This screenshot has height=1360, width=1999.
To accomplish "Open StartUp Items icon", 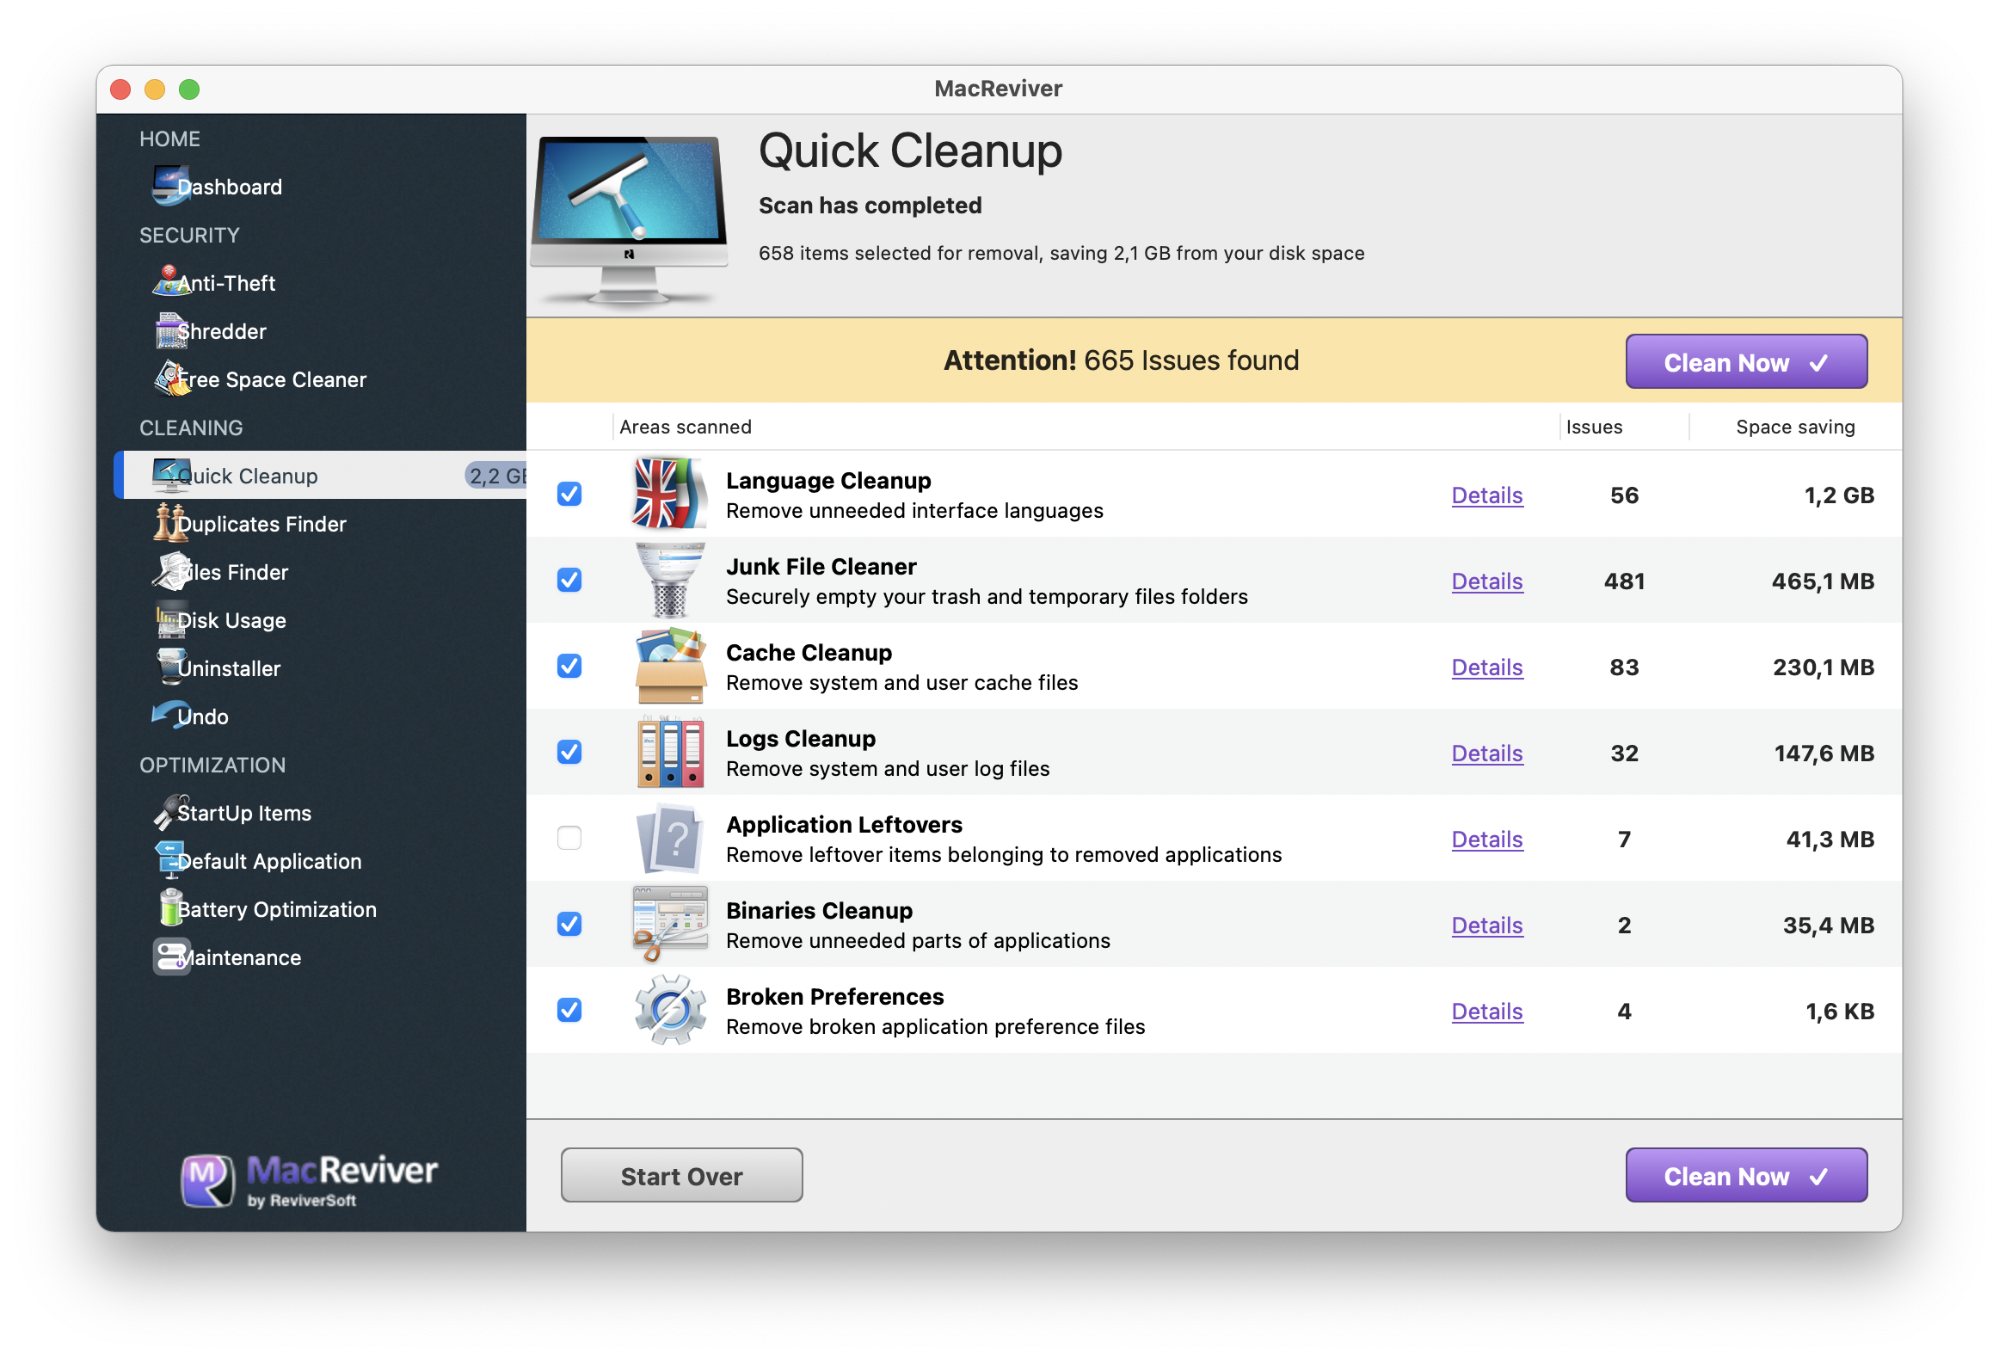I will point(171,812).
